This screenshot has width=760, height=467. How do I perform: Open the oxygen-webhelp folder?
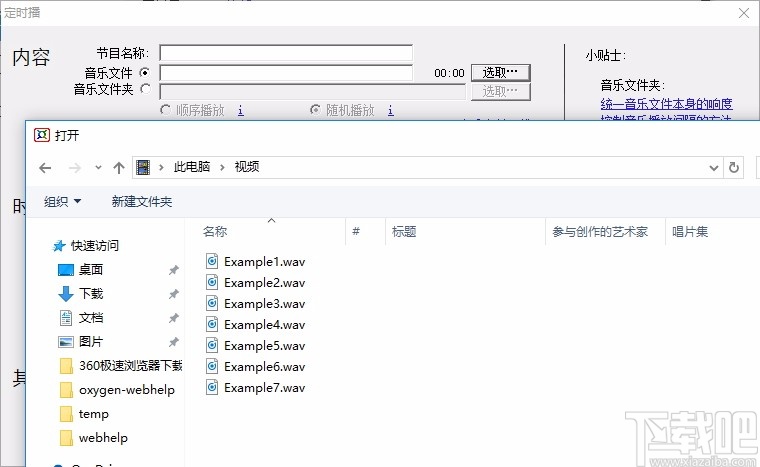(x=127, y=389)
